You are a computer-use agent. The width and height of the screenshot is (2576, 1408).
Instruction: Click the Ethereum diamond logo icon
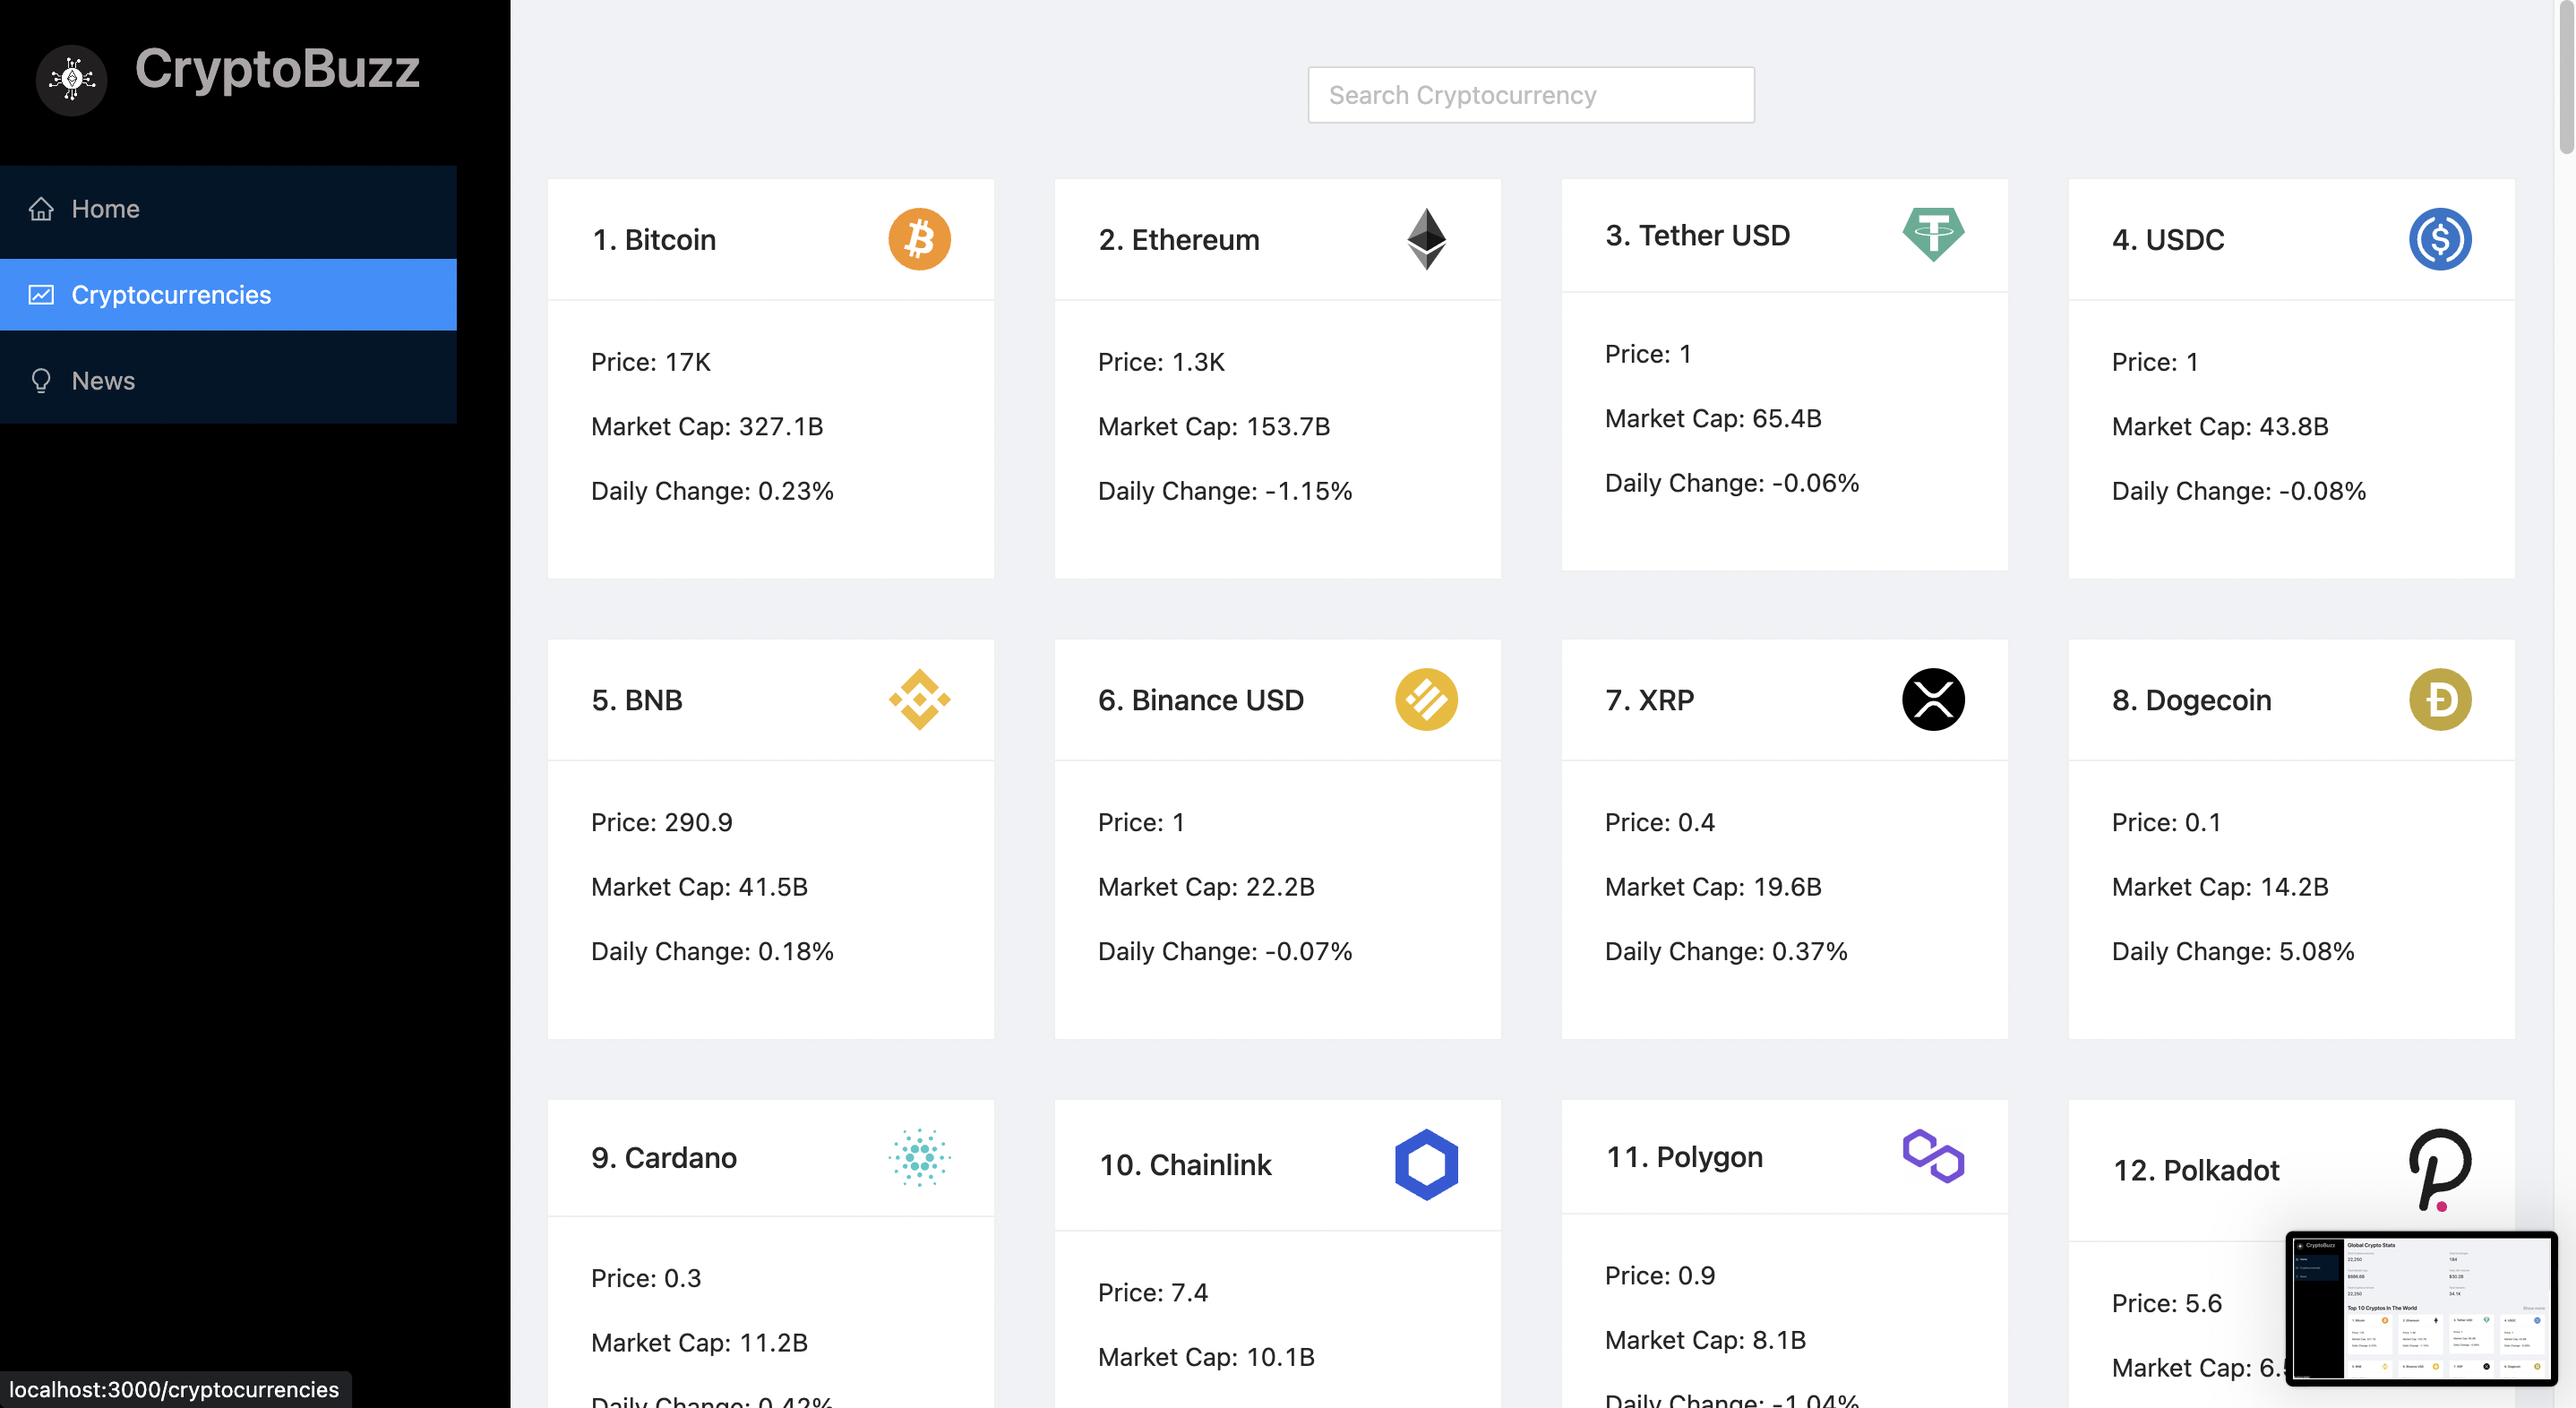pos(1426,239)
